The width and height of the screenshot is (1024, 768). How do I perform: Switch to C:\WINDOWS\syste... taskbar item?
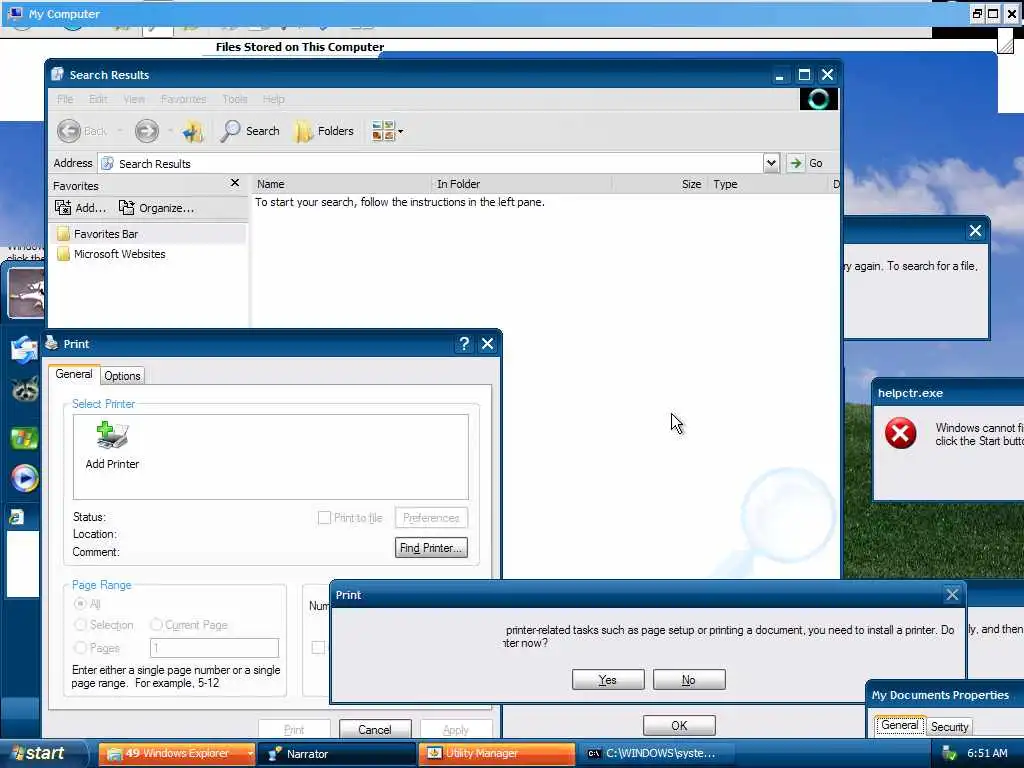tap(657, 754)
